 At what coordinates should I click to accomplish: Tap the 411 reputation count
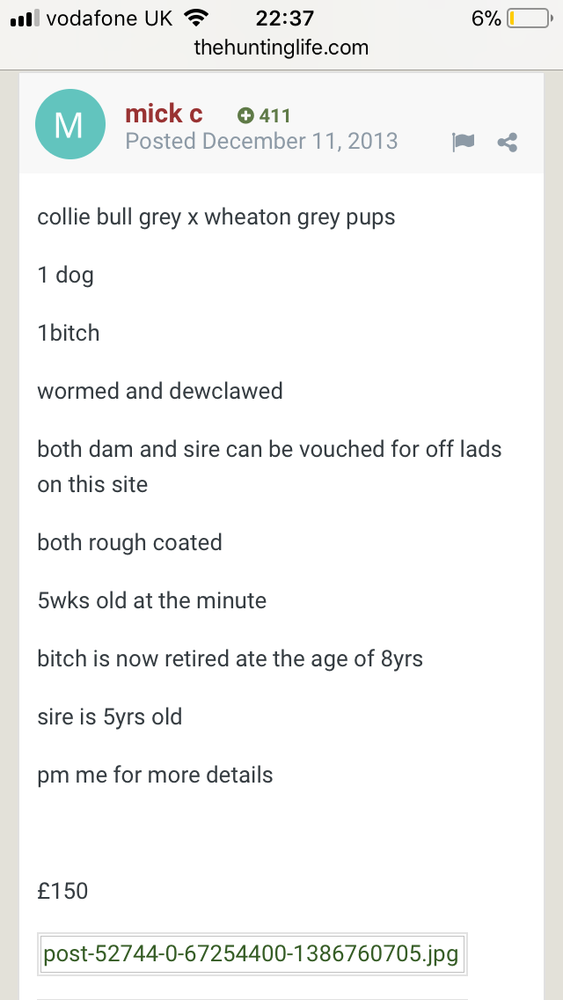coord(275,115)
